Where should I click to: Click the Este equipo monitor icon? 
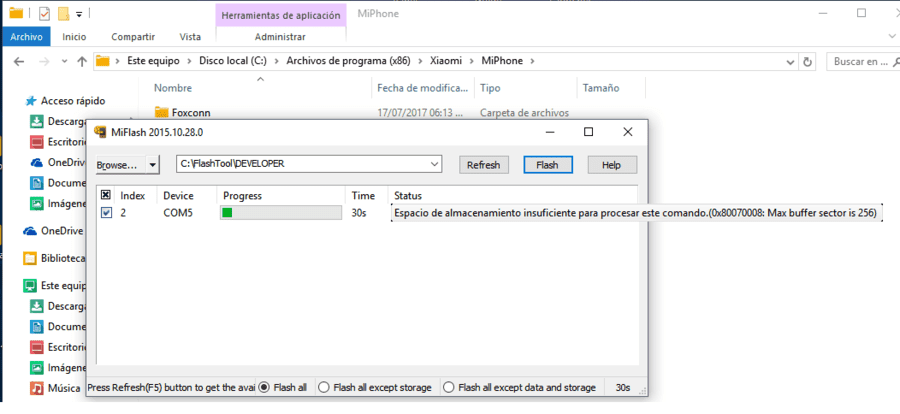30,285
